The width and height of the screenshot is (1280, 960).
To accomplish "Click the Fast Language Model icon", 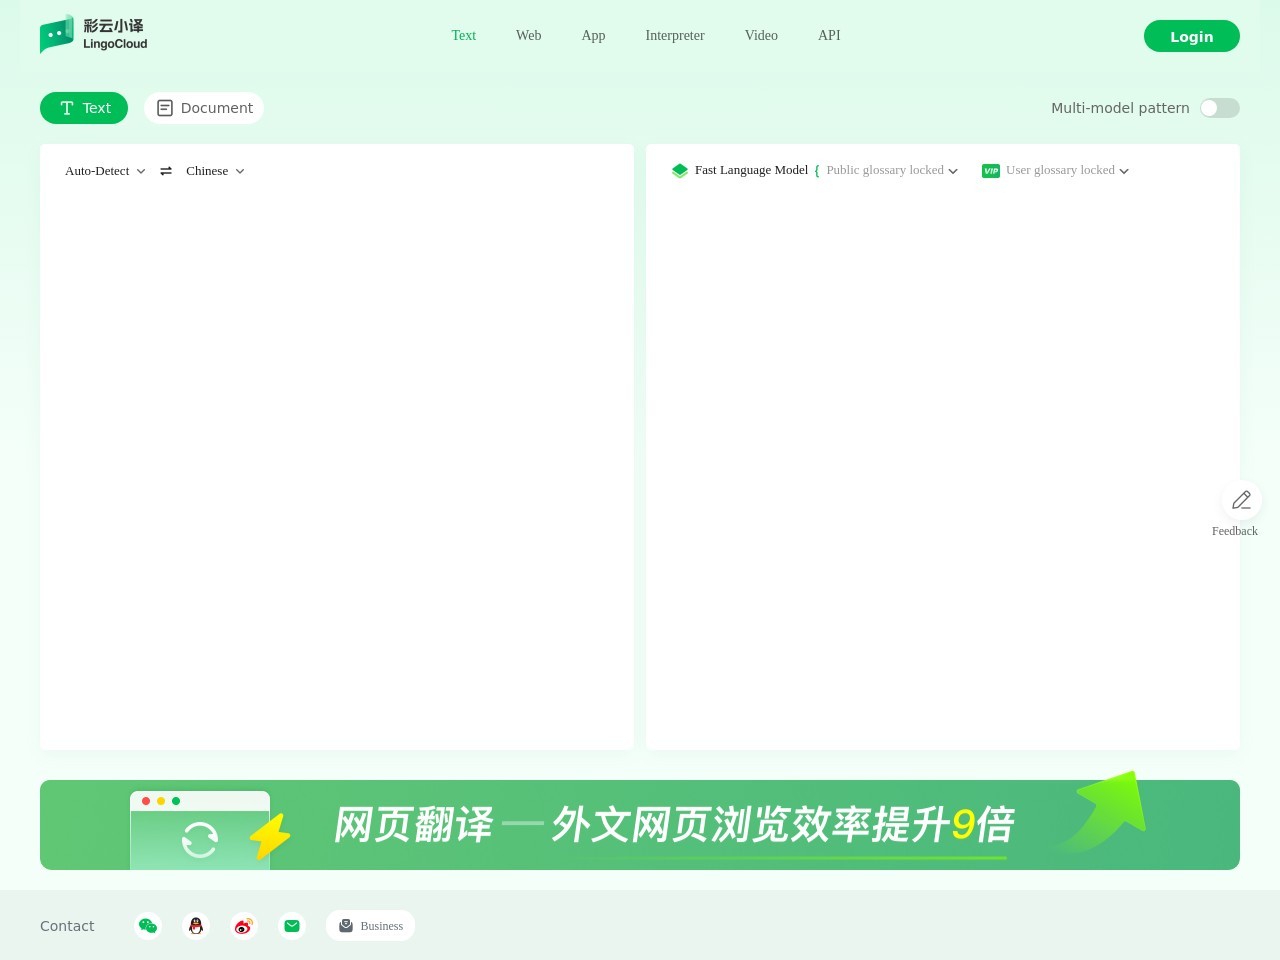I will coord(680,170).
